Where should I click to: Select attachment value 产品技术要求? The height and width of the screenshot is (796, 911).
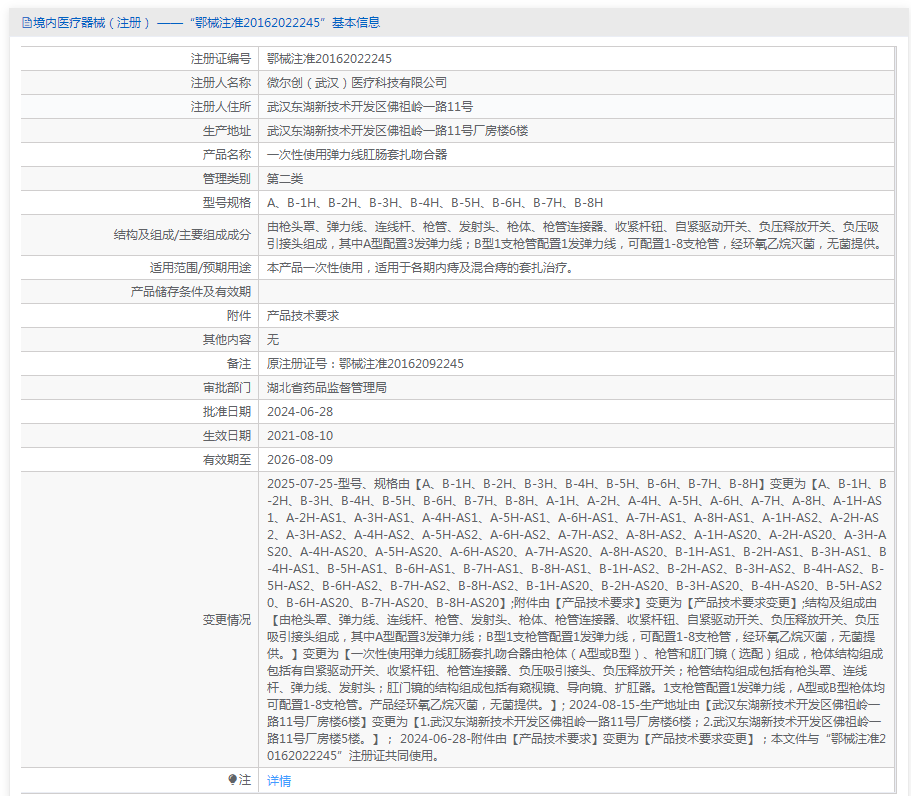click(303, 315)
